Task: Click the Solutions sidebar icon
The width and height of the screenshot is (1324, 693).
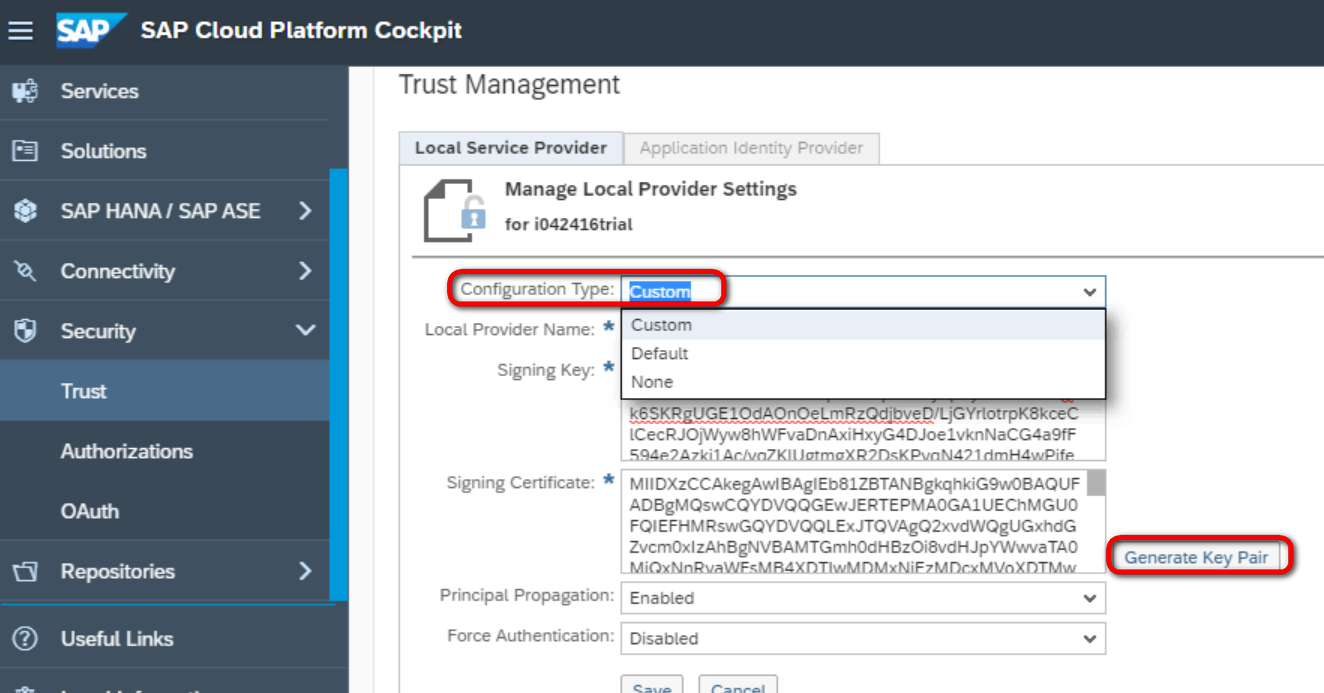Action: [25, 151]
